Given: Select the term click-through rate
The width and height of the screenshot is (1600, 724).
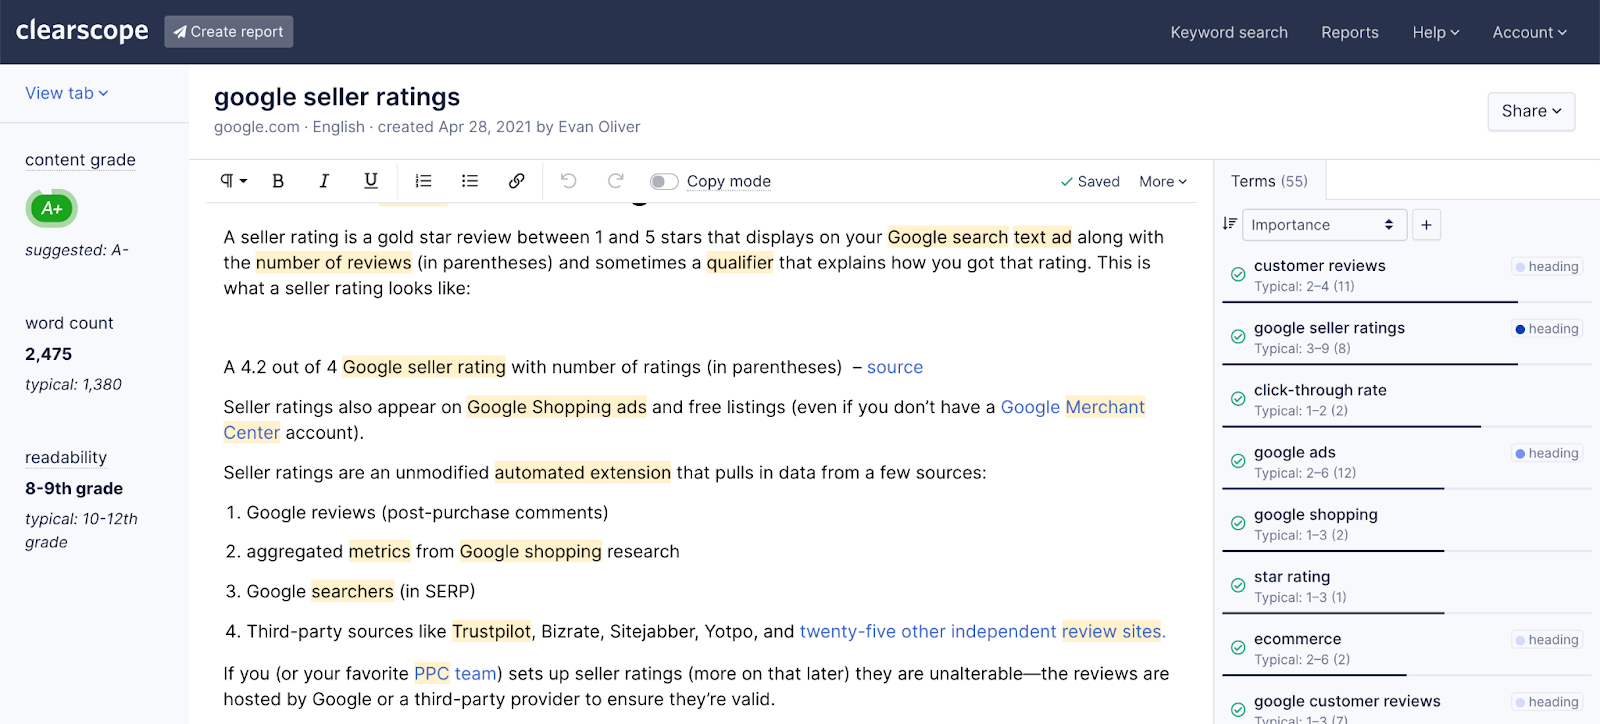Looking at the screenshot, I should [x=1320, y=390].
